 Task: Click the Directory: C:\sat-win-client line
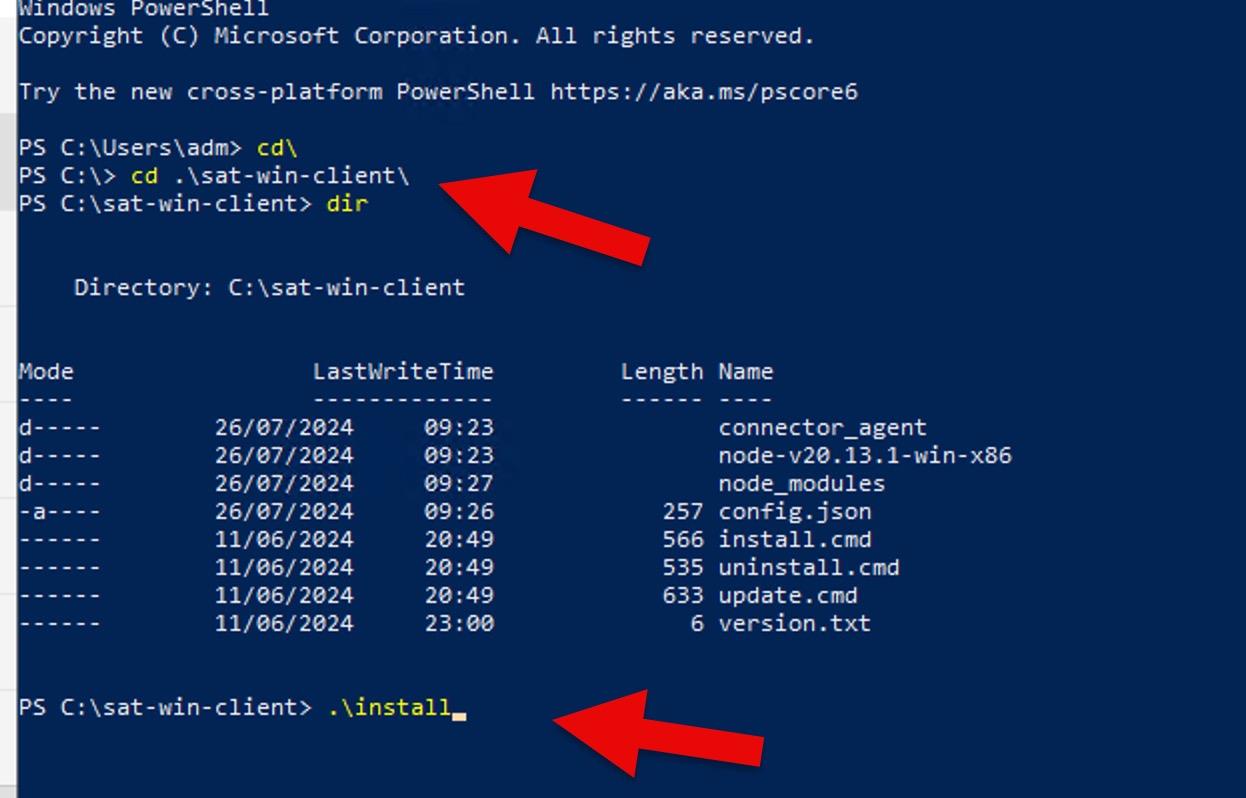(269, 288)
